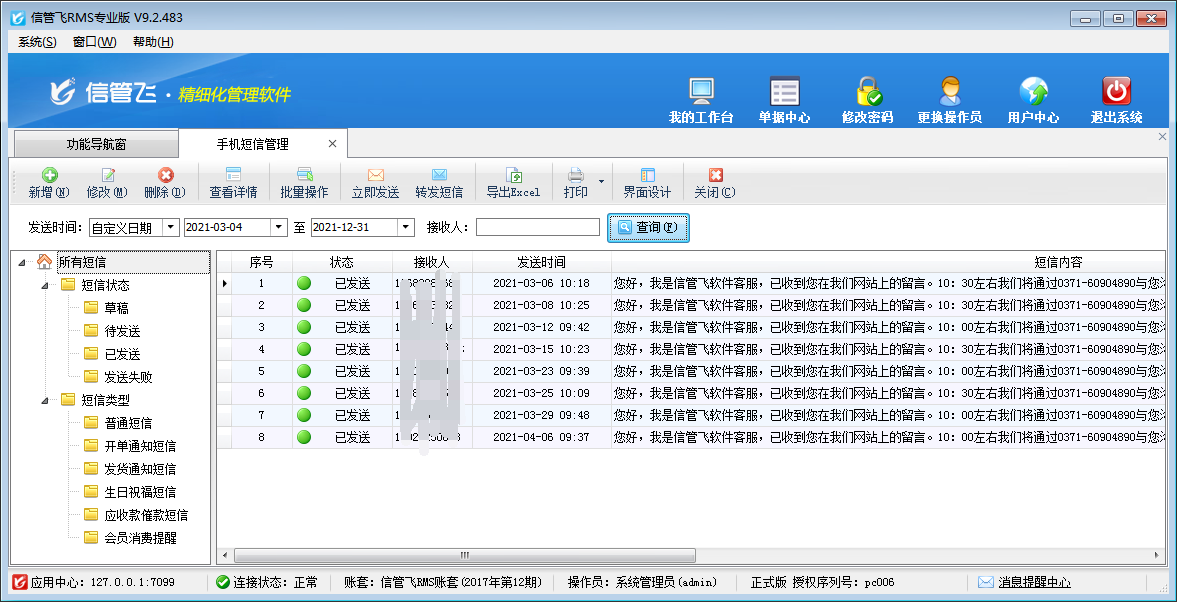Viewport: 1177px width, 602px height.
Task: Click the 接收人 recipient input field
Action: click(x=538, y=228)
